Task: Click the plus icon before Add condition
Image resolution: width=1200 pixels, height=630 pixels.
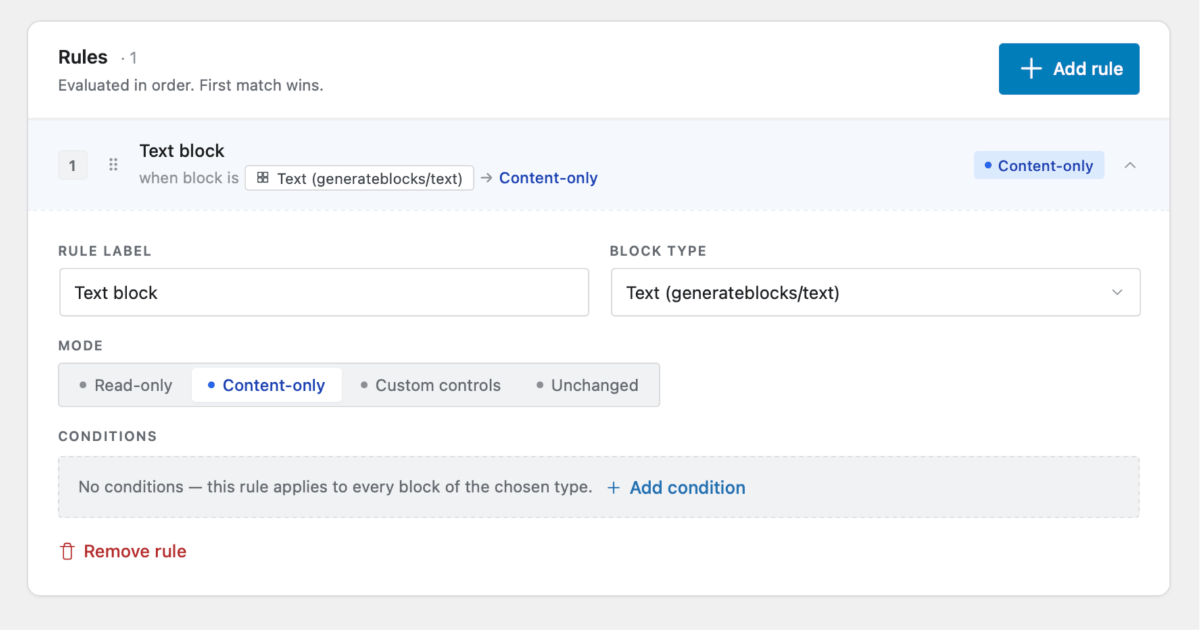Action: tap(614, 488)
